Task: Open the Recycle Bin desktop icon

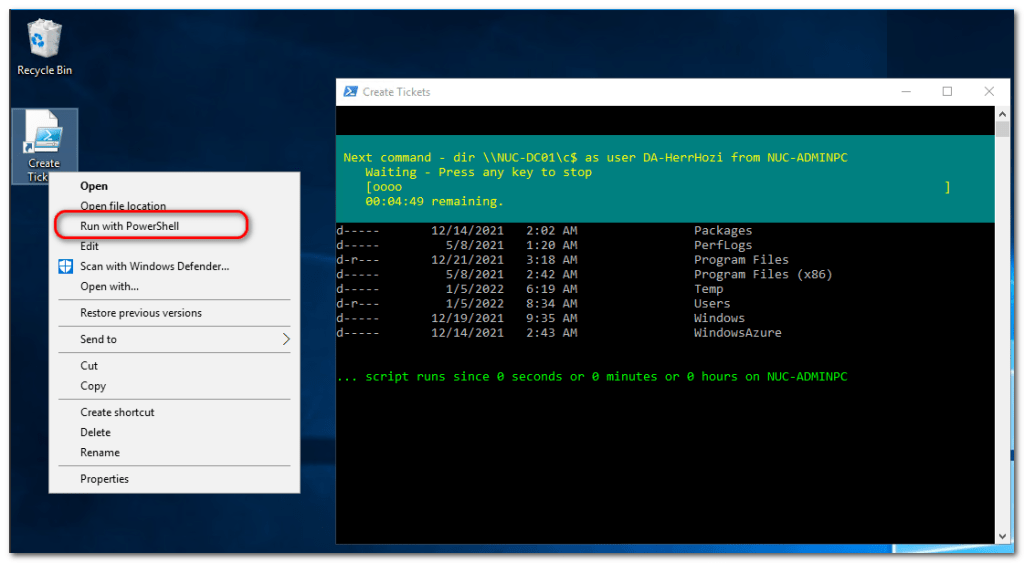Action: [x=44, y=45]
